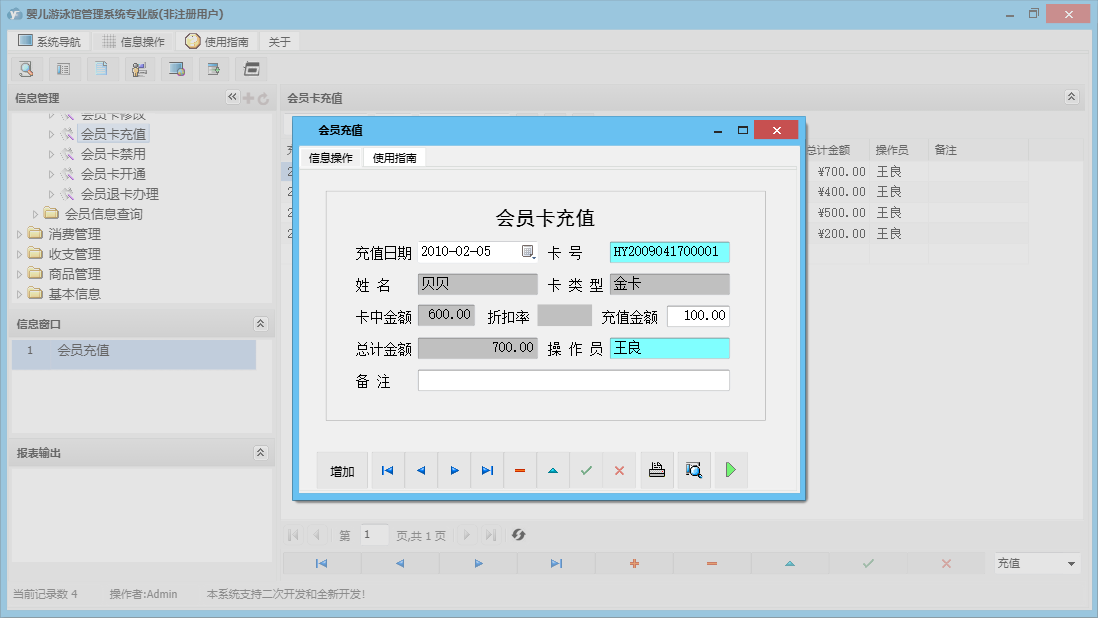The height and width of the screenshot is (618, 1098).
Task: Select the operator management icon on the toolbar
Action: (139, 68)
